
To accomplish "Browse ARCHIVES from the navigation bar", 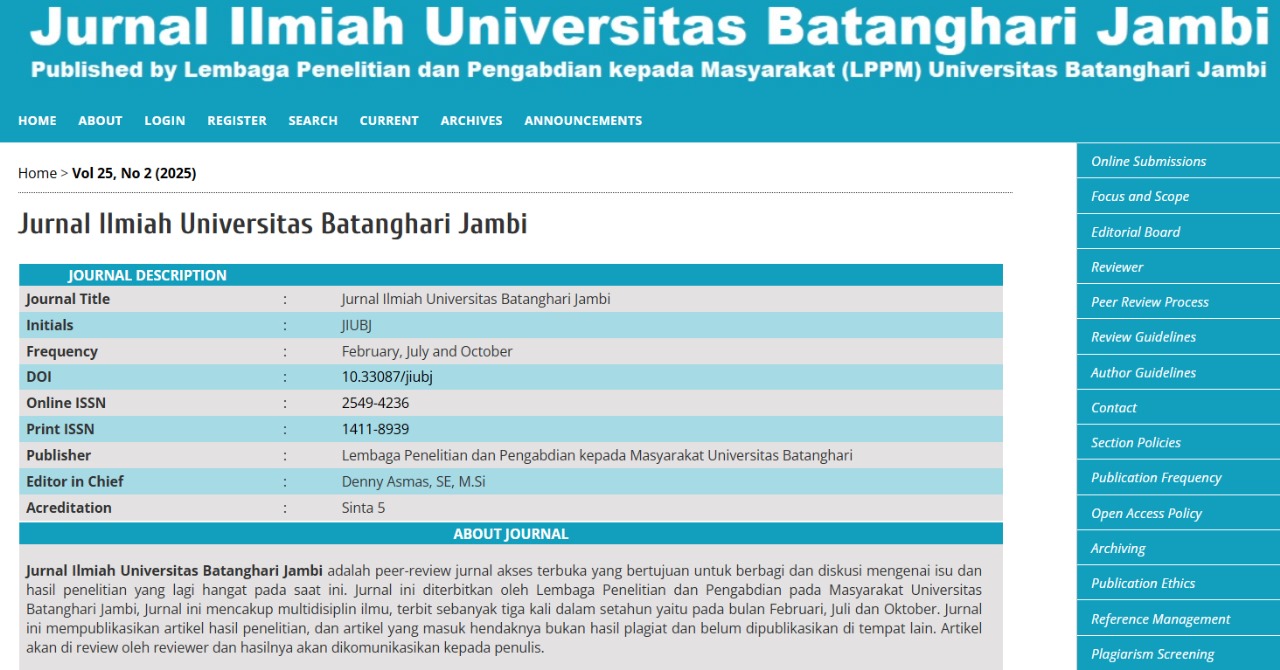I will click(471, 121).
